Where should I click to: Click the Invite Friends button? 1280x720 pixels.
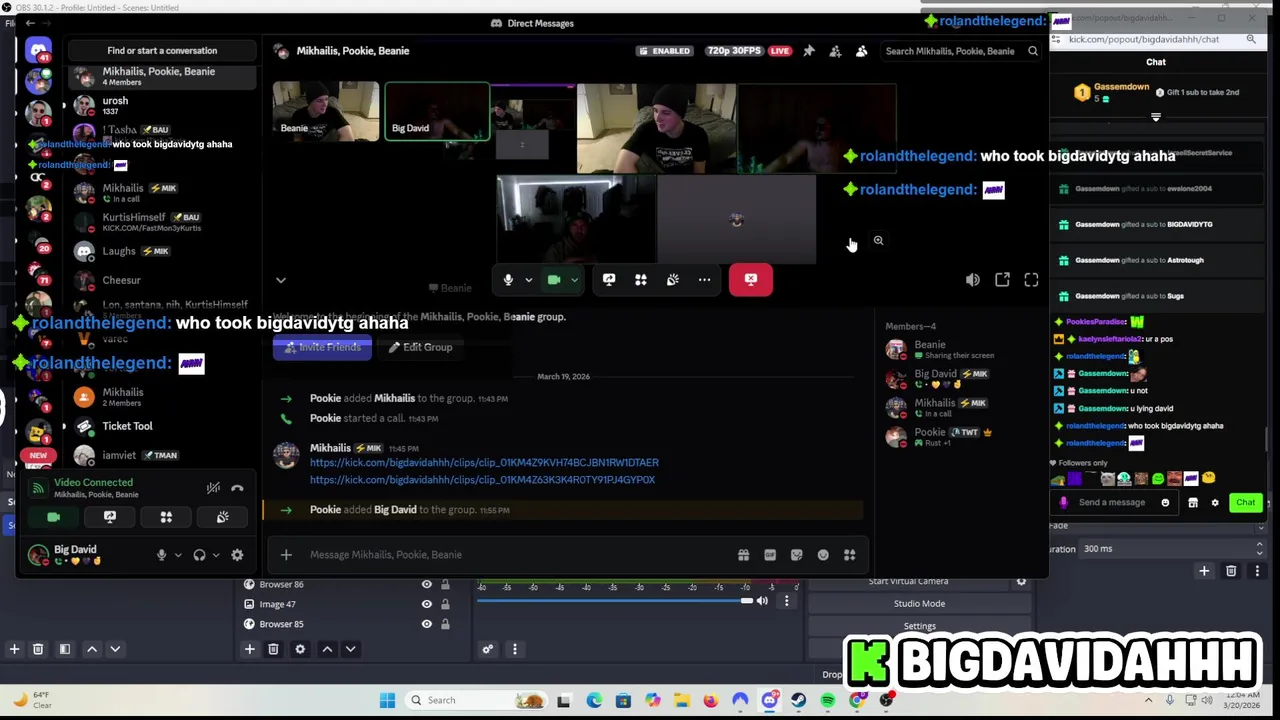pos(322,347)
